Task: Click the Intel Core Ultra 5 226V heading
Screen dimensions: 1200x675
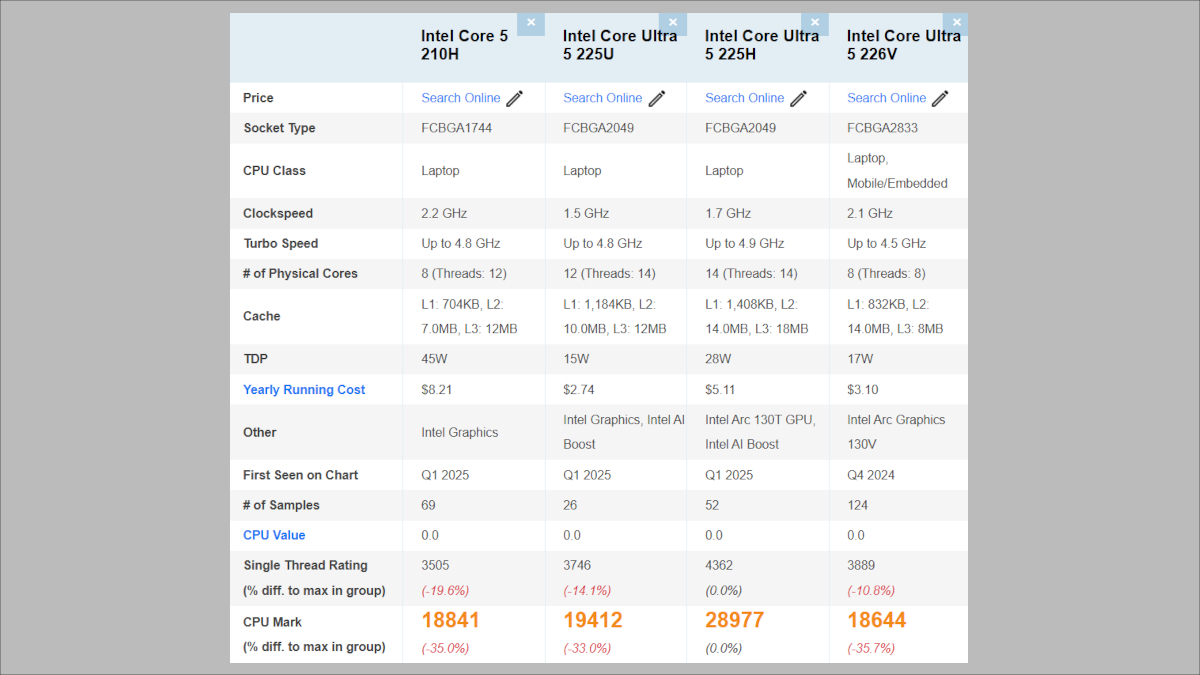Action: 903,45
